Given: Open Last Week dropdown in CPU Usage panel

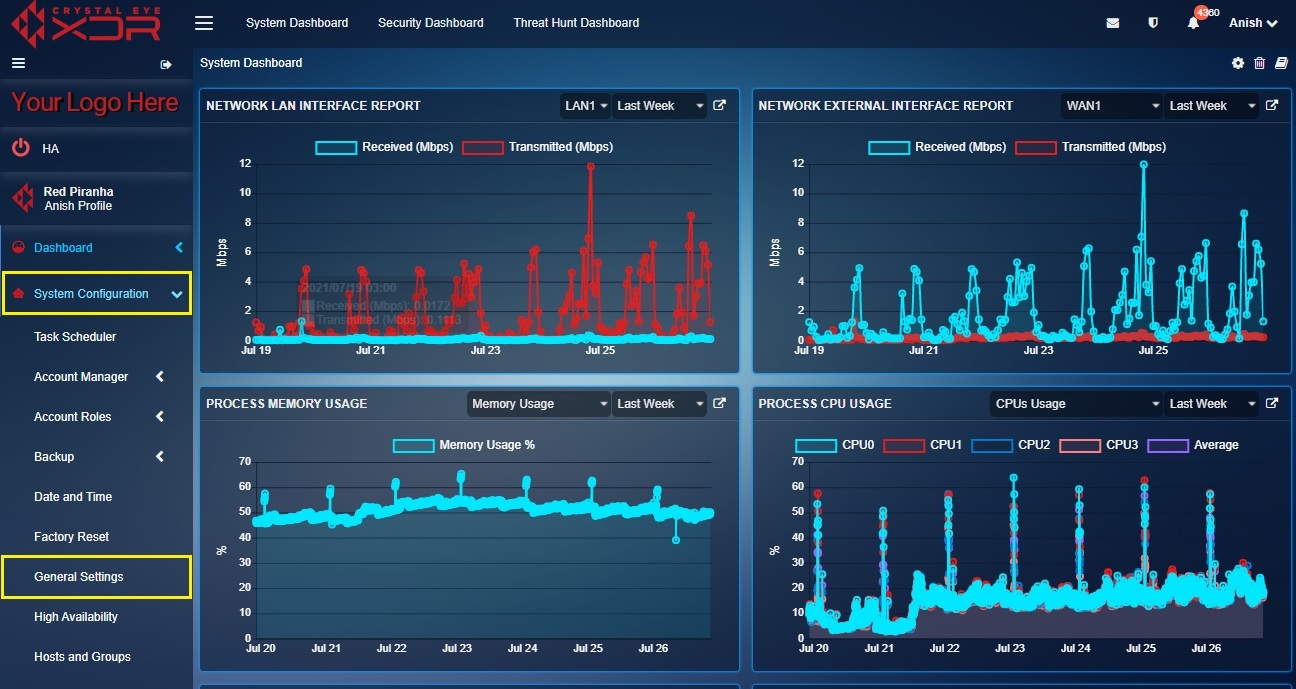Looking at the screenshot, I should click(1212, 404).
